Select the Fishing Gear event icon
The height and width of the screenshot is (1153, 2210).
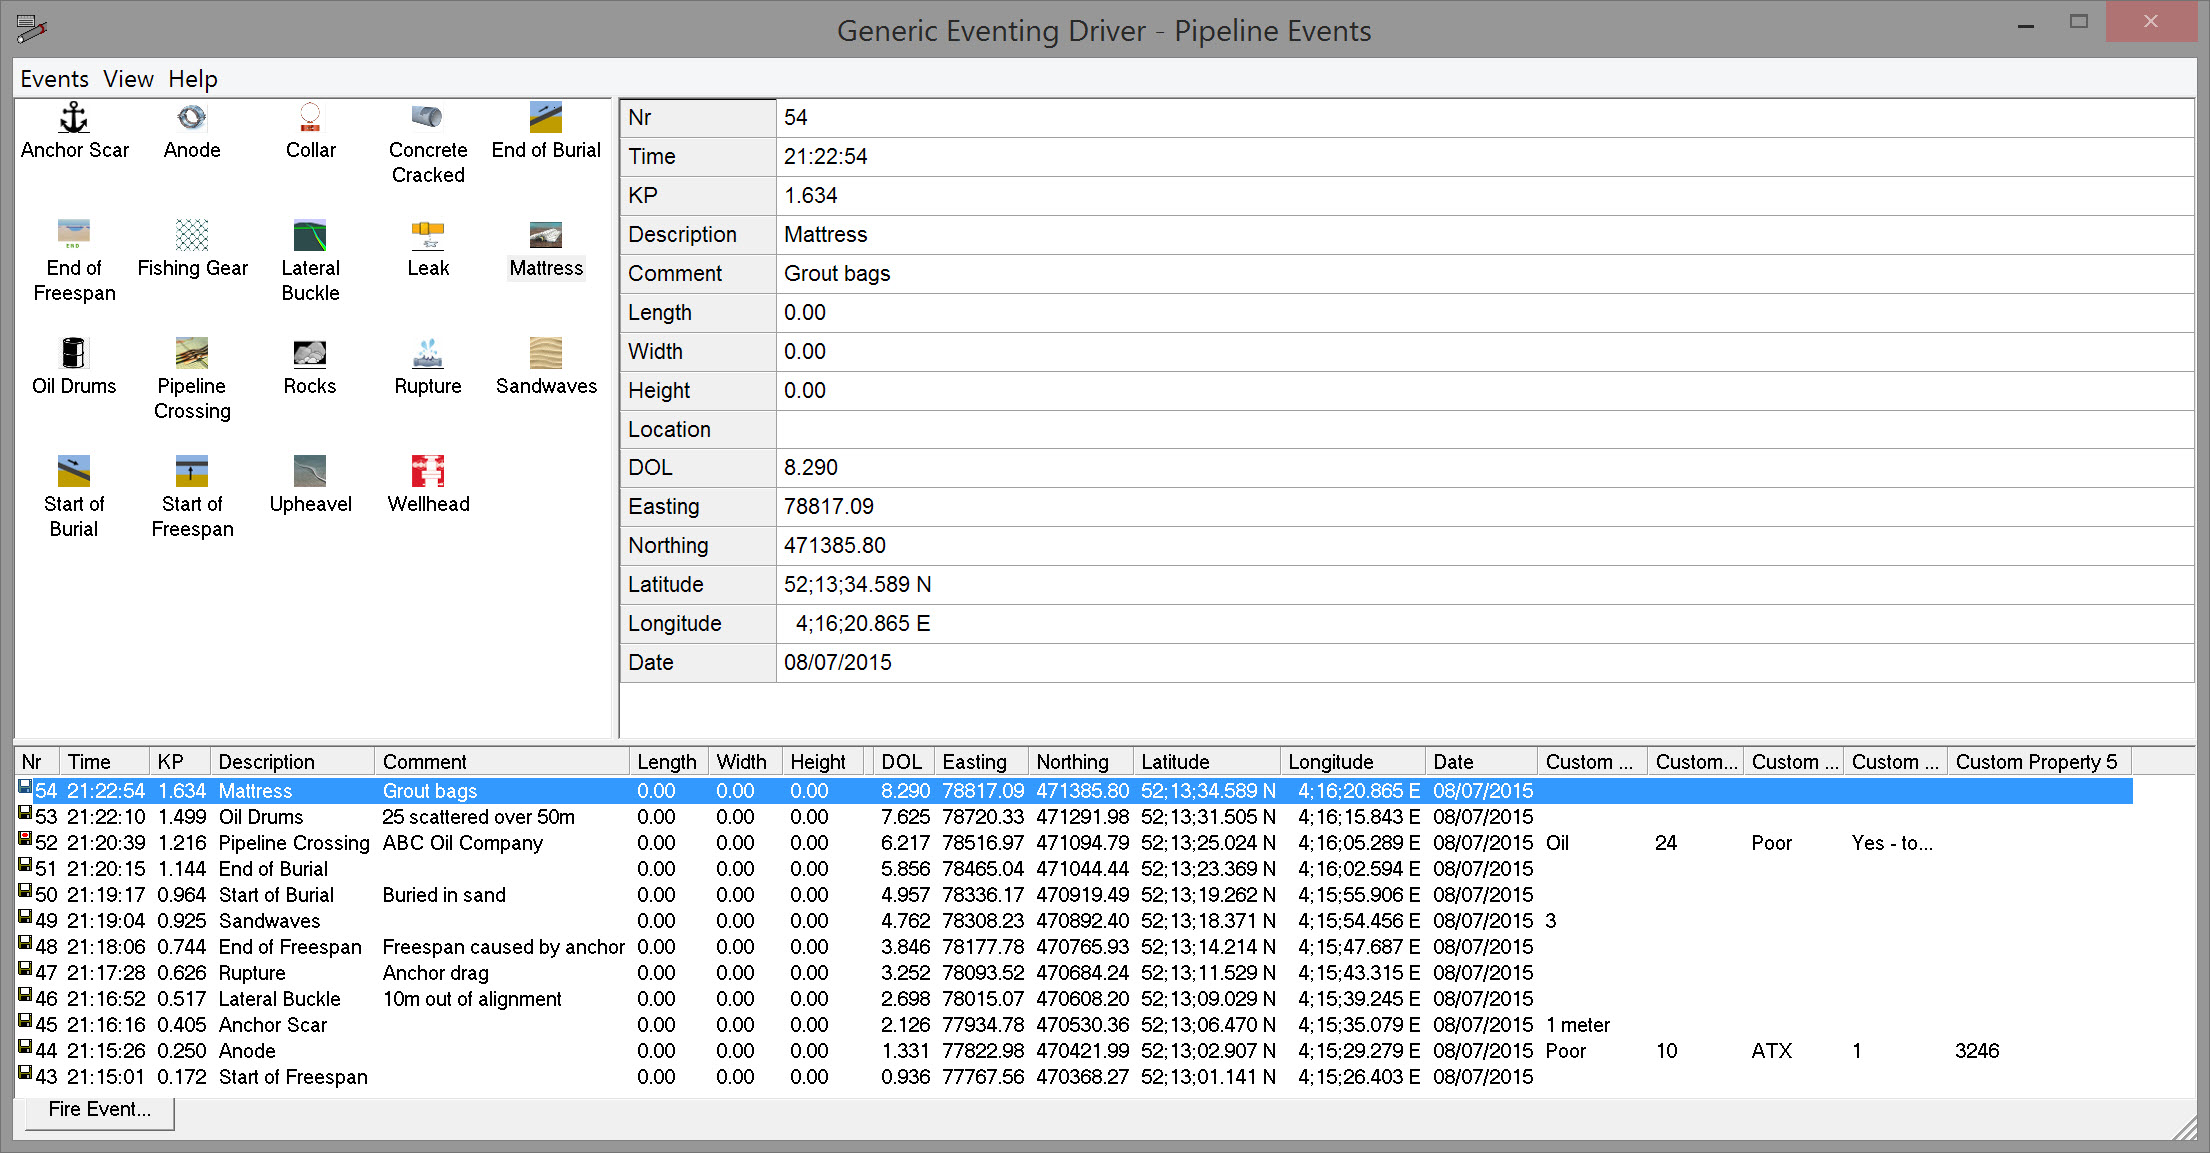tap(192, 237)
